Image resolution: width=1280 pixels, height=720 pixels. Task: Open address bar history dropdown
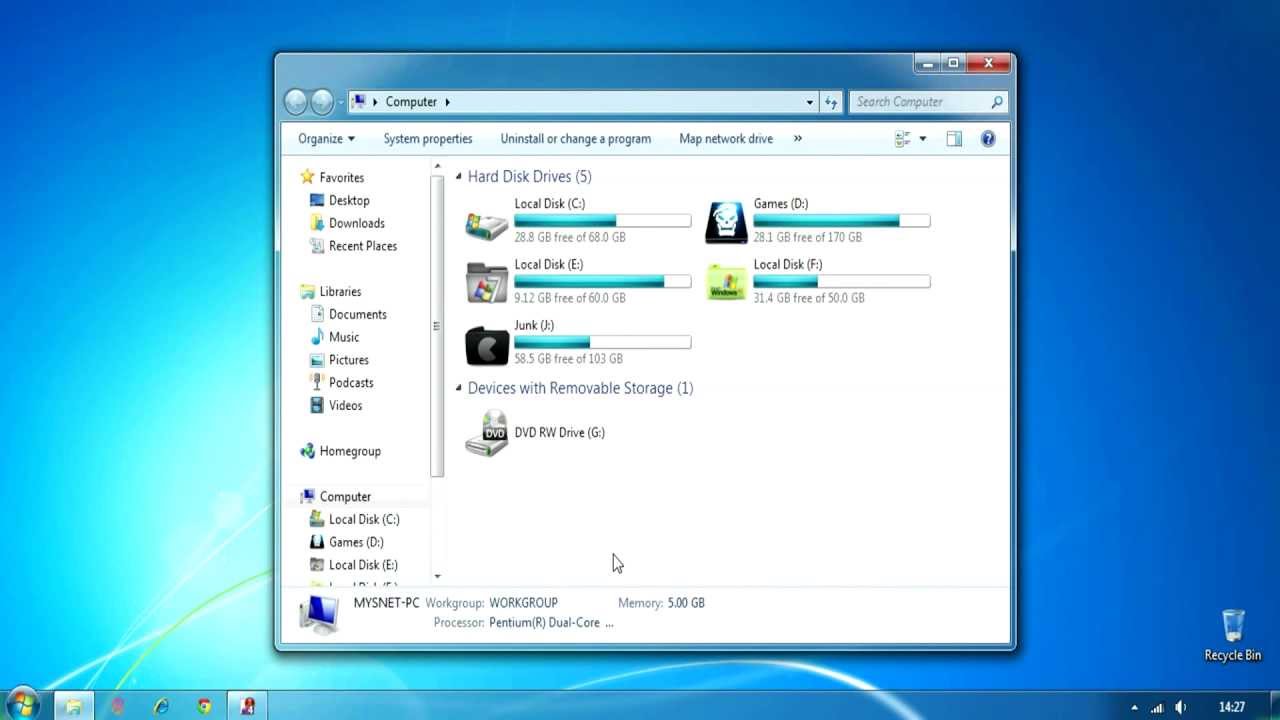click(810, 102)
